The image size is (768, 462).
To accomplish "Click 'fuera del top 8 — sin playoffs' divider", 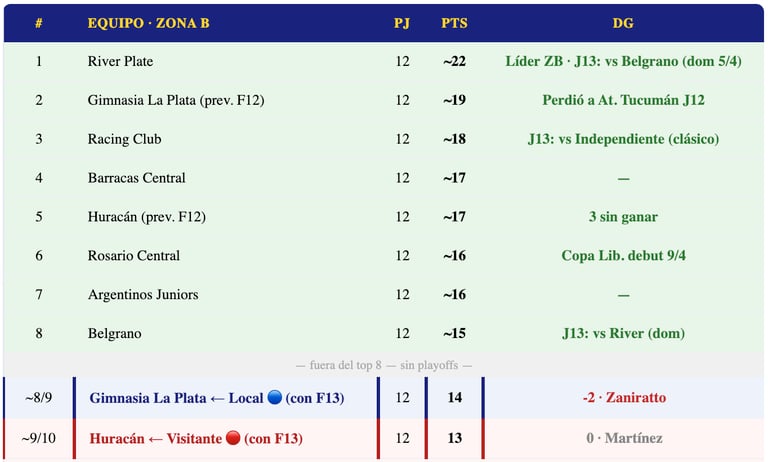I will tap(384, 365).
